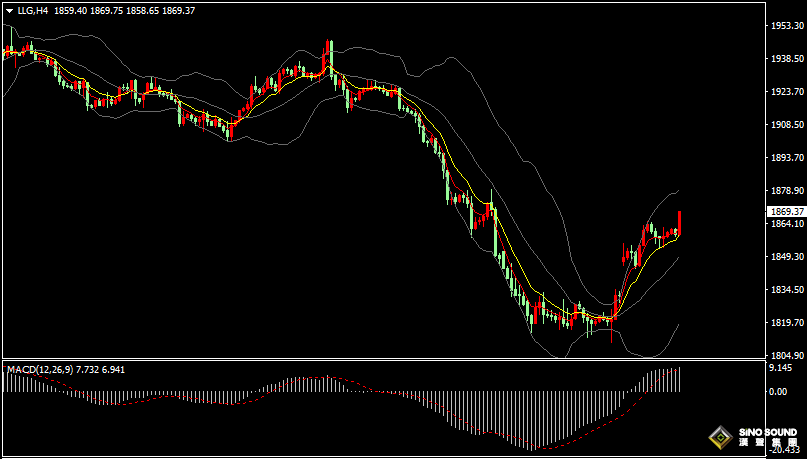Click the 1938.50 price axis label

coord(787,59)
